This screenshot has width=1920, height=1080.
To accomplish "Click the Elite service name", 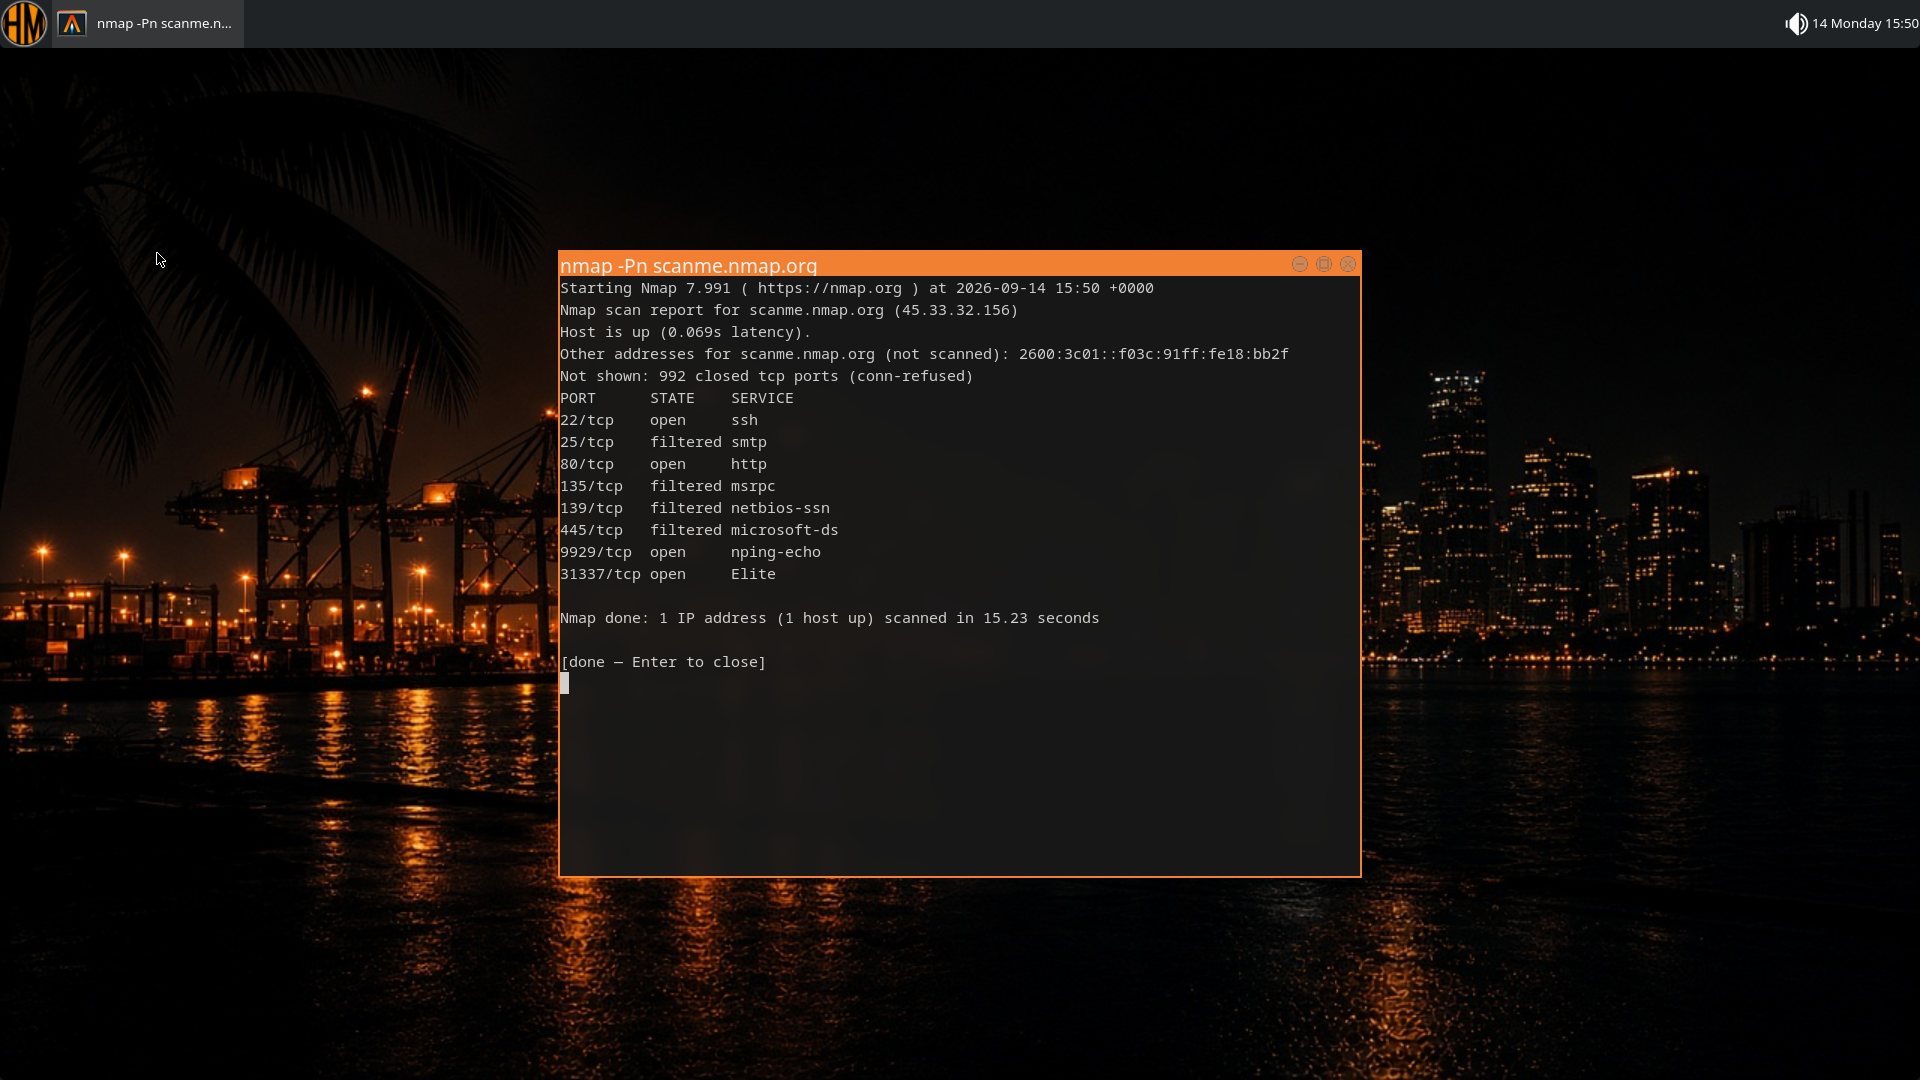I will coord(753,574).
